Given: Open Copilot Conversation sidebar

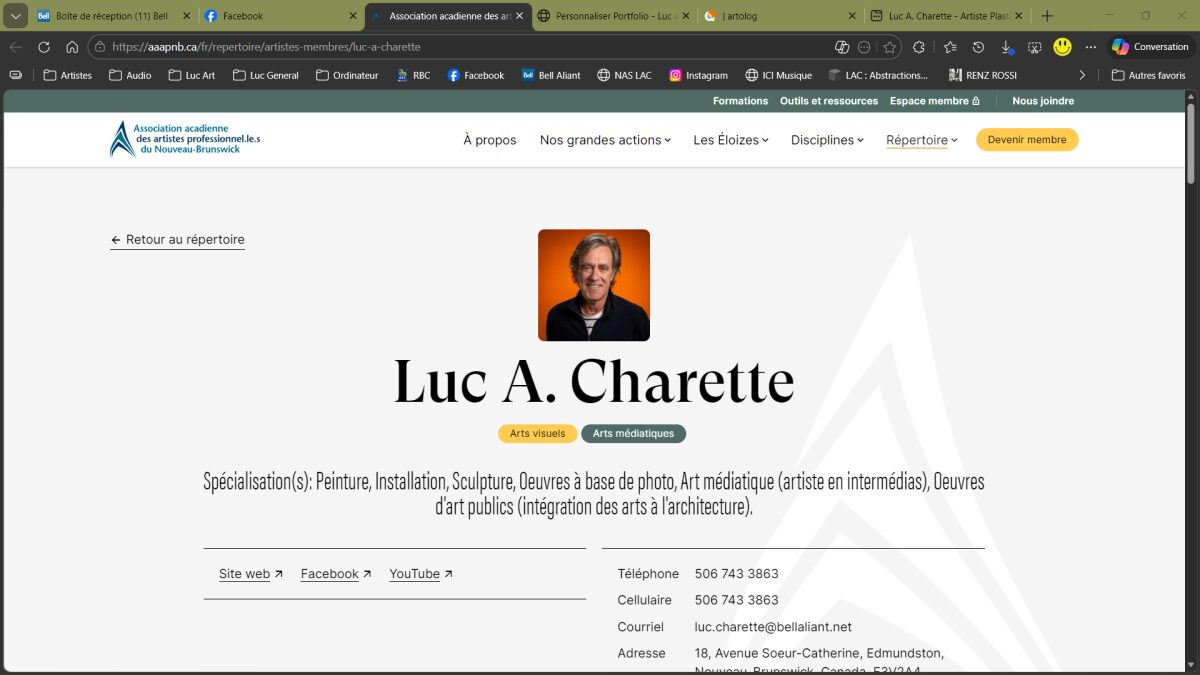Looking at the screenshot, I should (1150, 46).
